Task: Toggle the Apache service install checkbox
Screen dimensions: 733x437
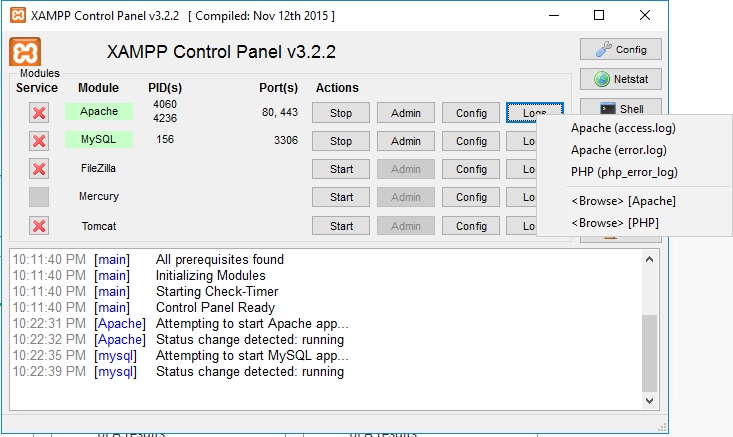Action: click(39, 113)
